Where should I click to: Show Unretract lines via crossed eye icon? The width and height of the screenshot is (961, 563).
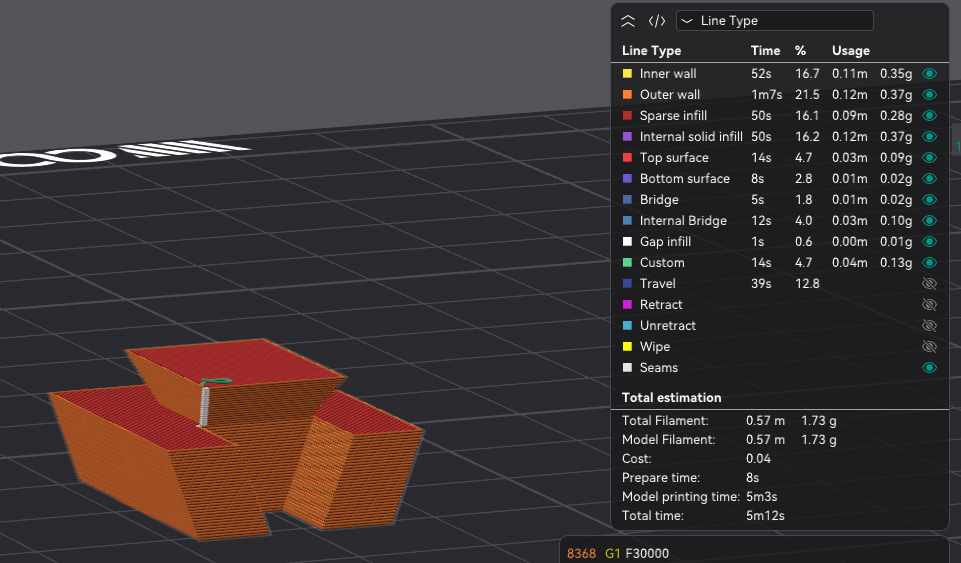(x=929, y=326)
